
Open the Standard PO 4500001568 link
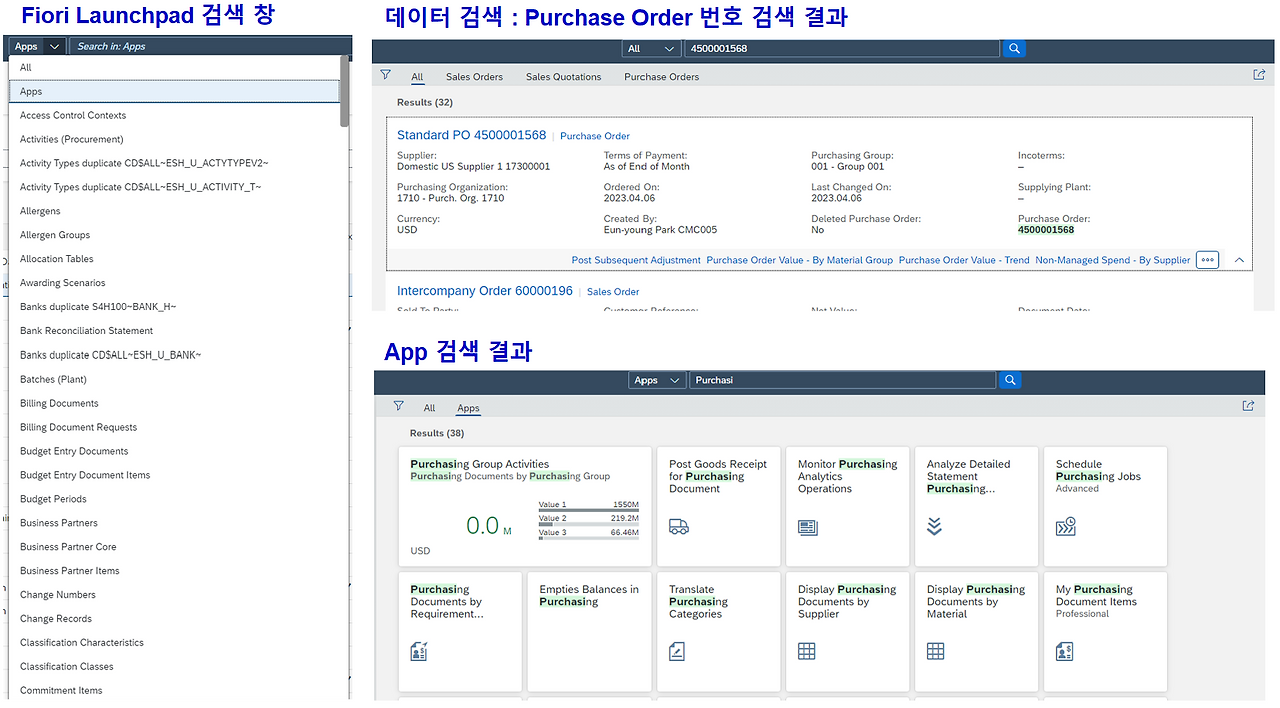471,135
